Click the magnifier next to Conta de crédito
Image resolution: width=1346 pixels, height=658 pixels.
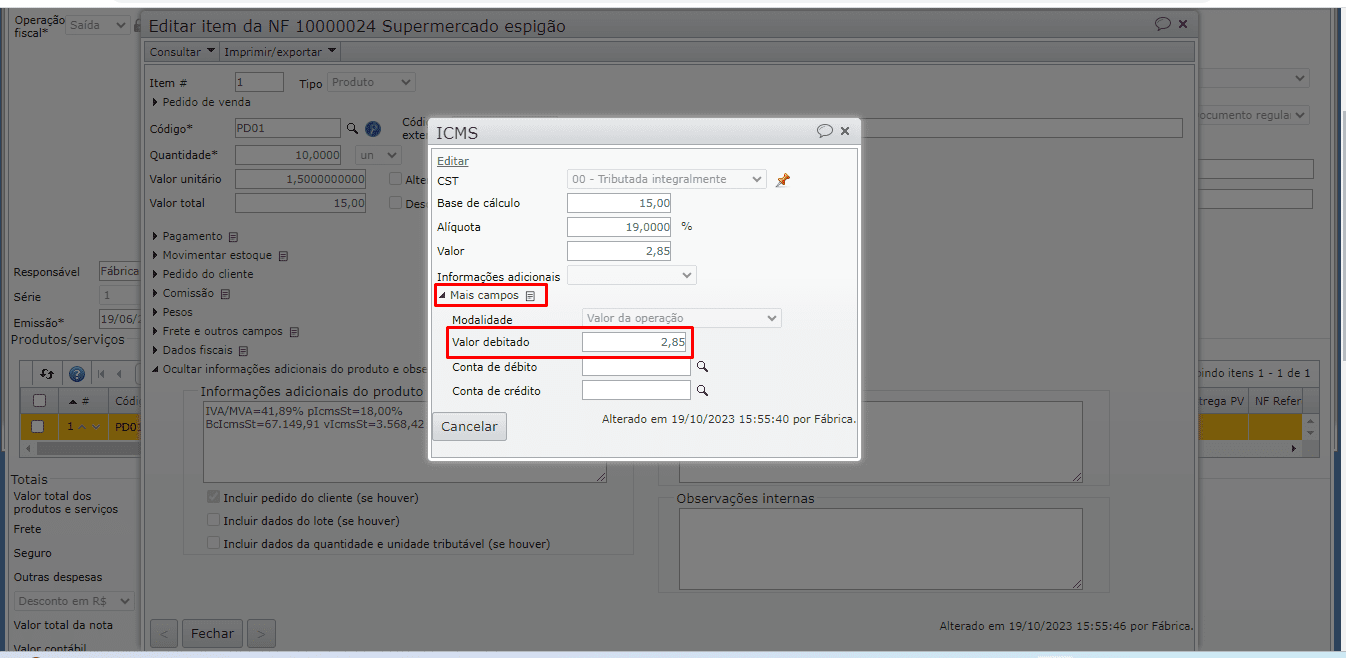pyautogui.click(x=702, y=391)
